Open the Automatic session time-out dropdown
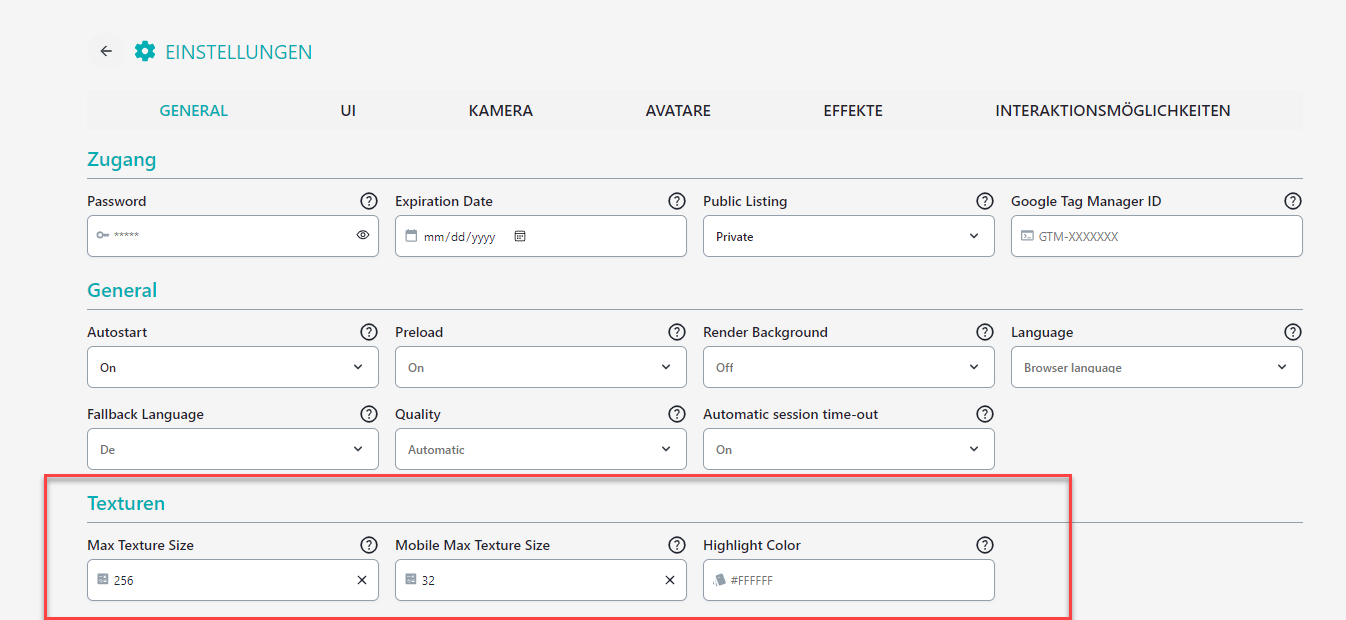Image resolution: width=1346 pixels, height=620 pixels. 848,449
